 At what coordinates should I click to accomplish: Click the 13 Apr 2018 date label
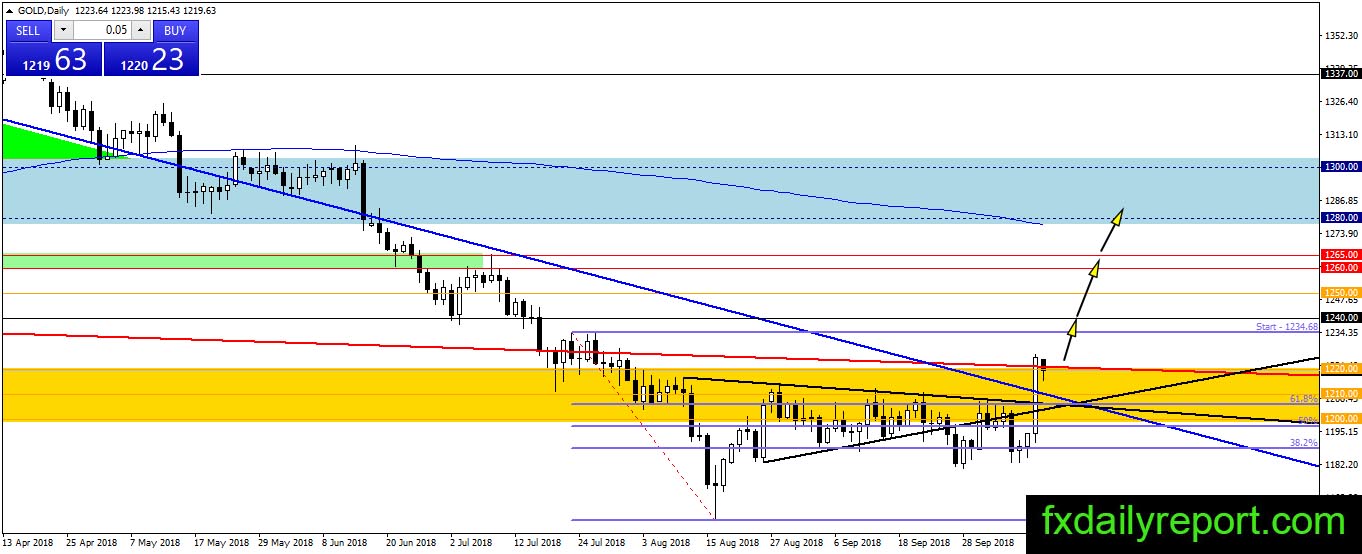point(29,542)
